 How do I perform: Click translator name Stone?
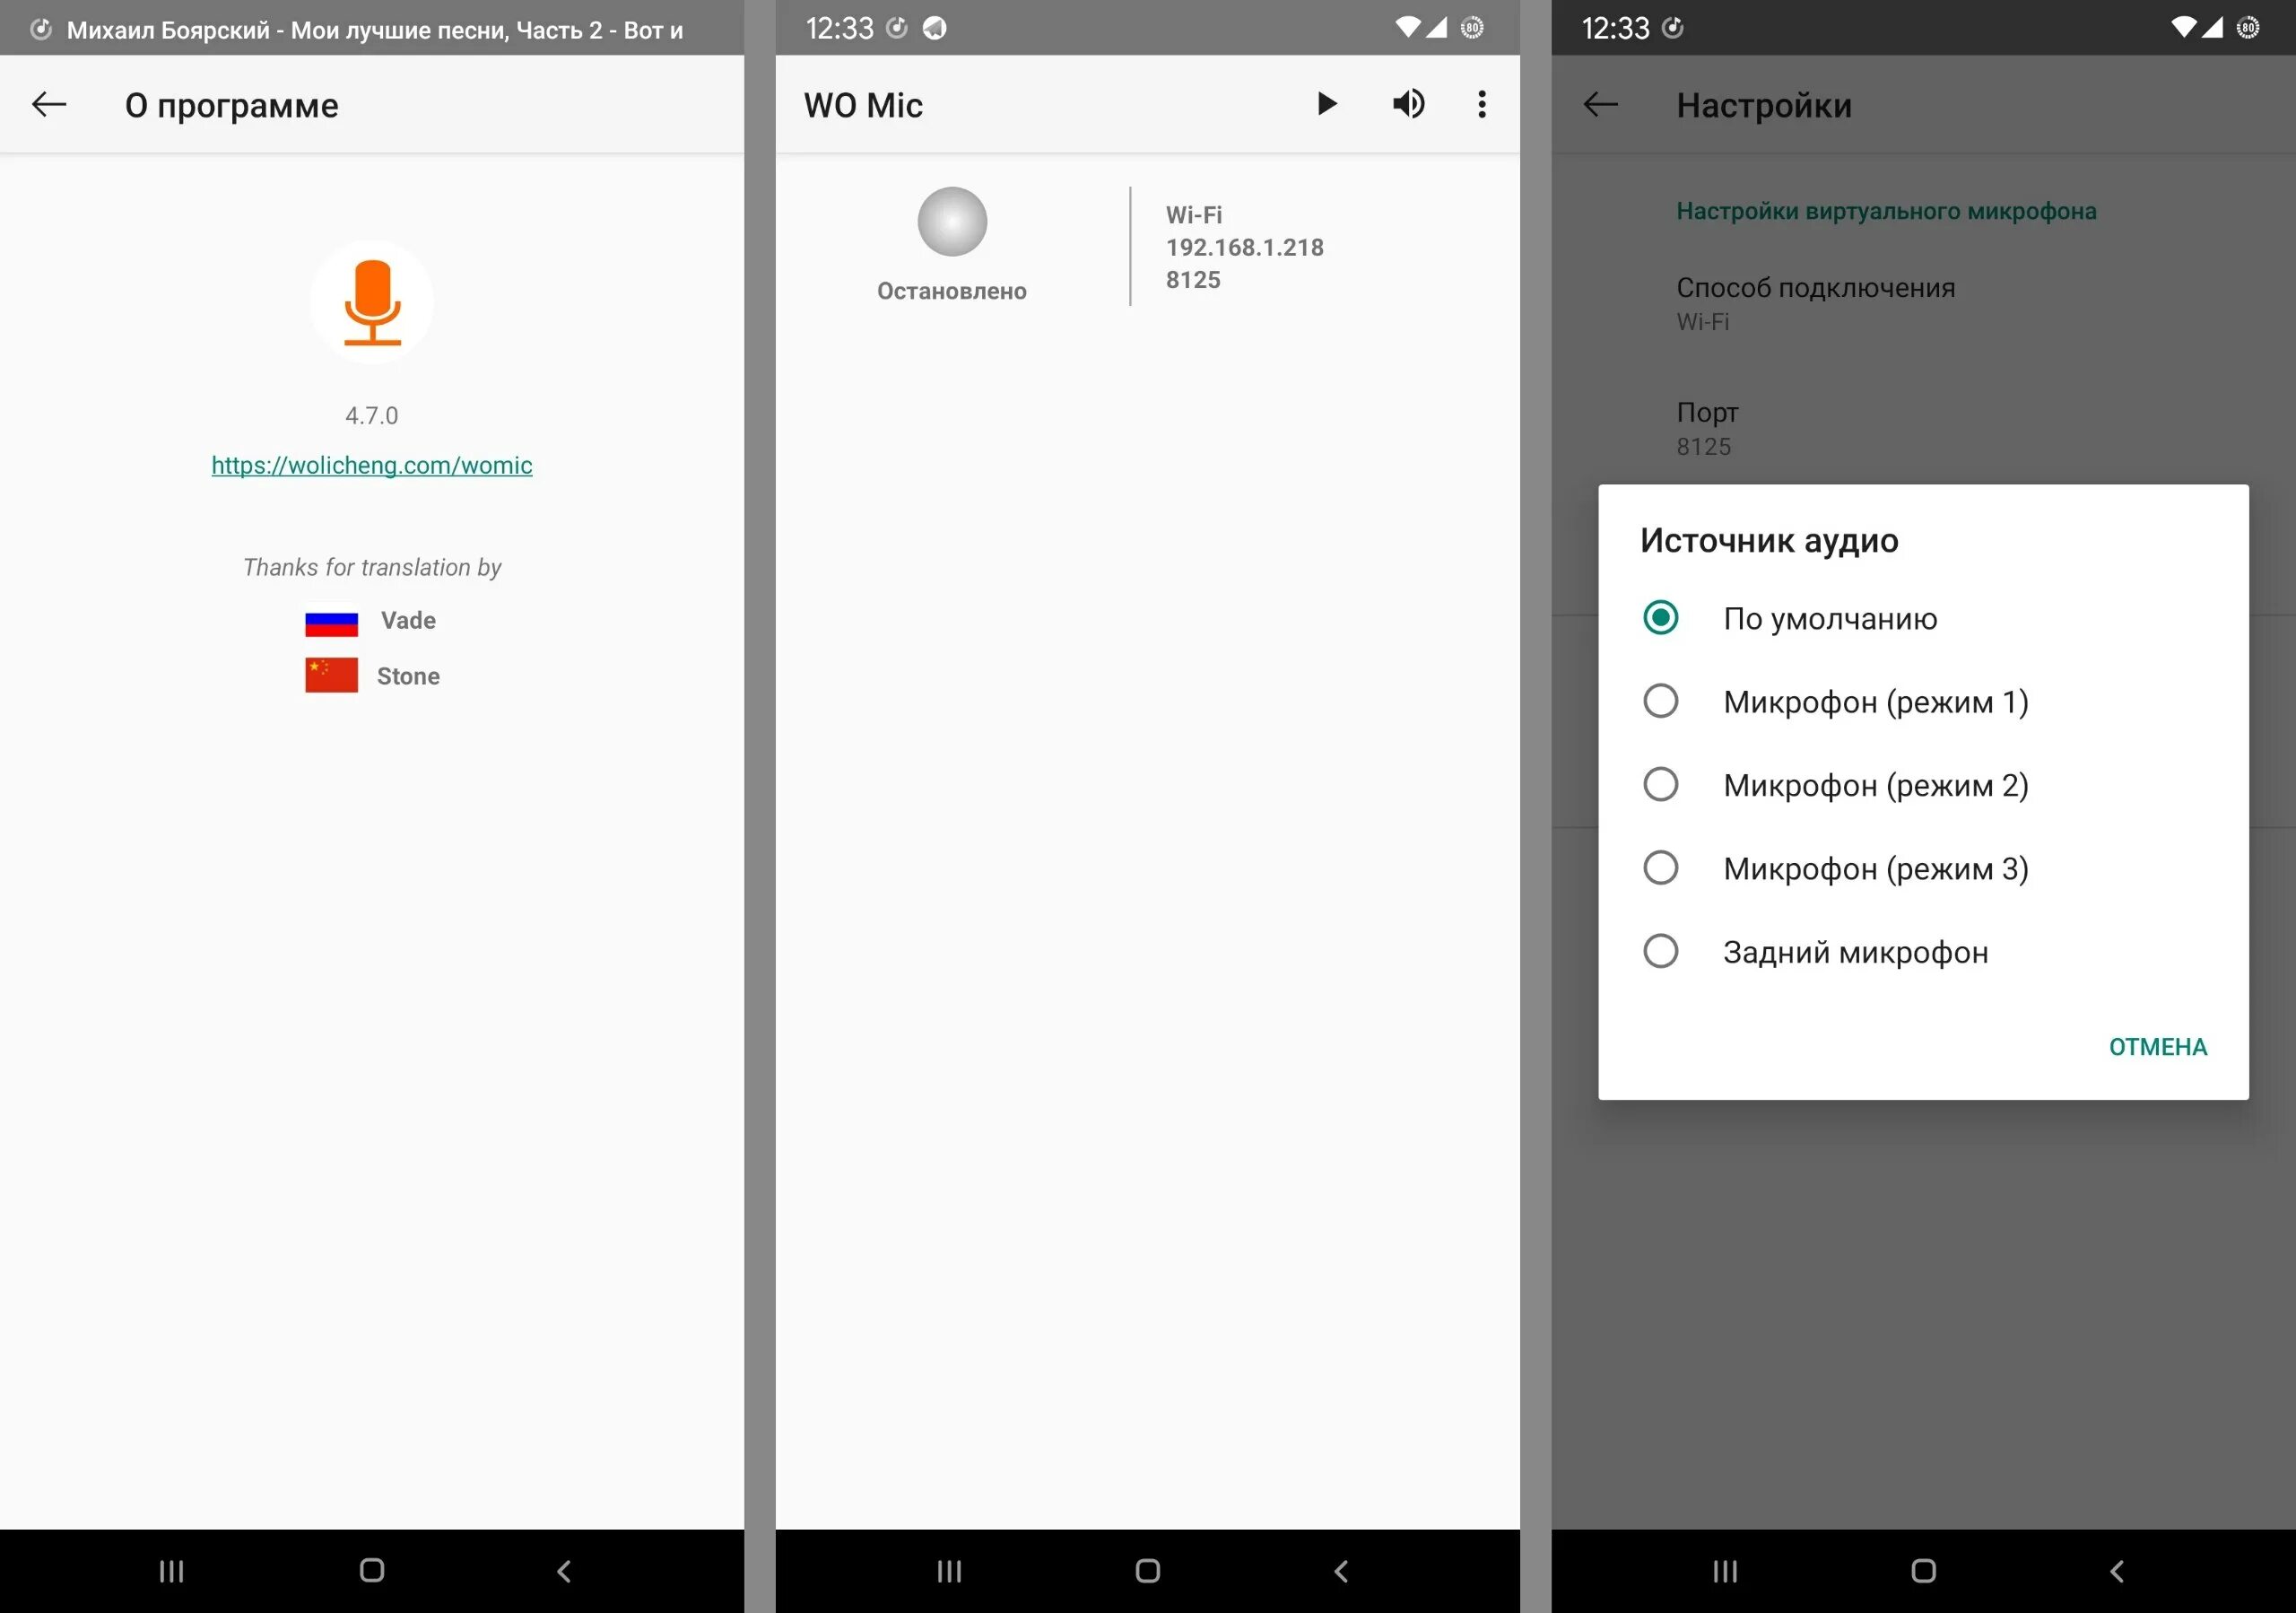coord(408,676)
